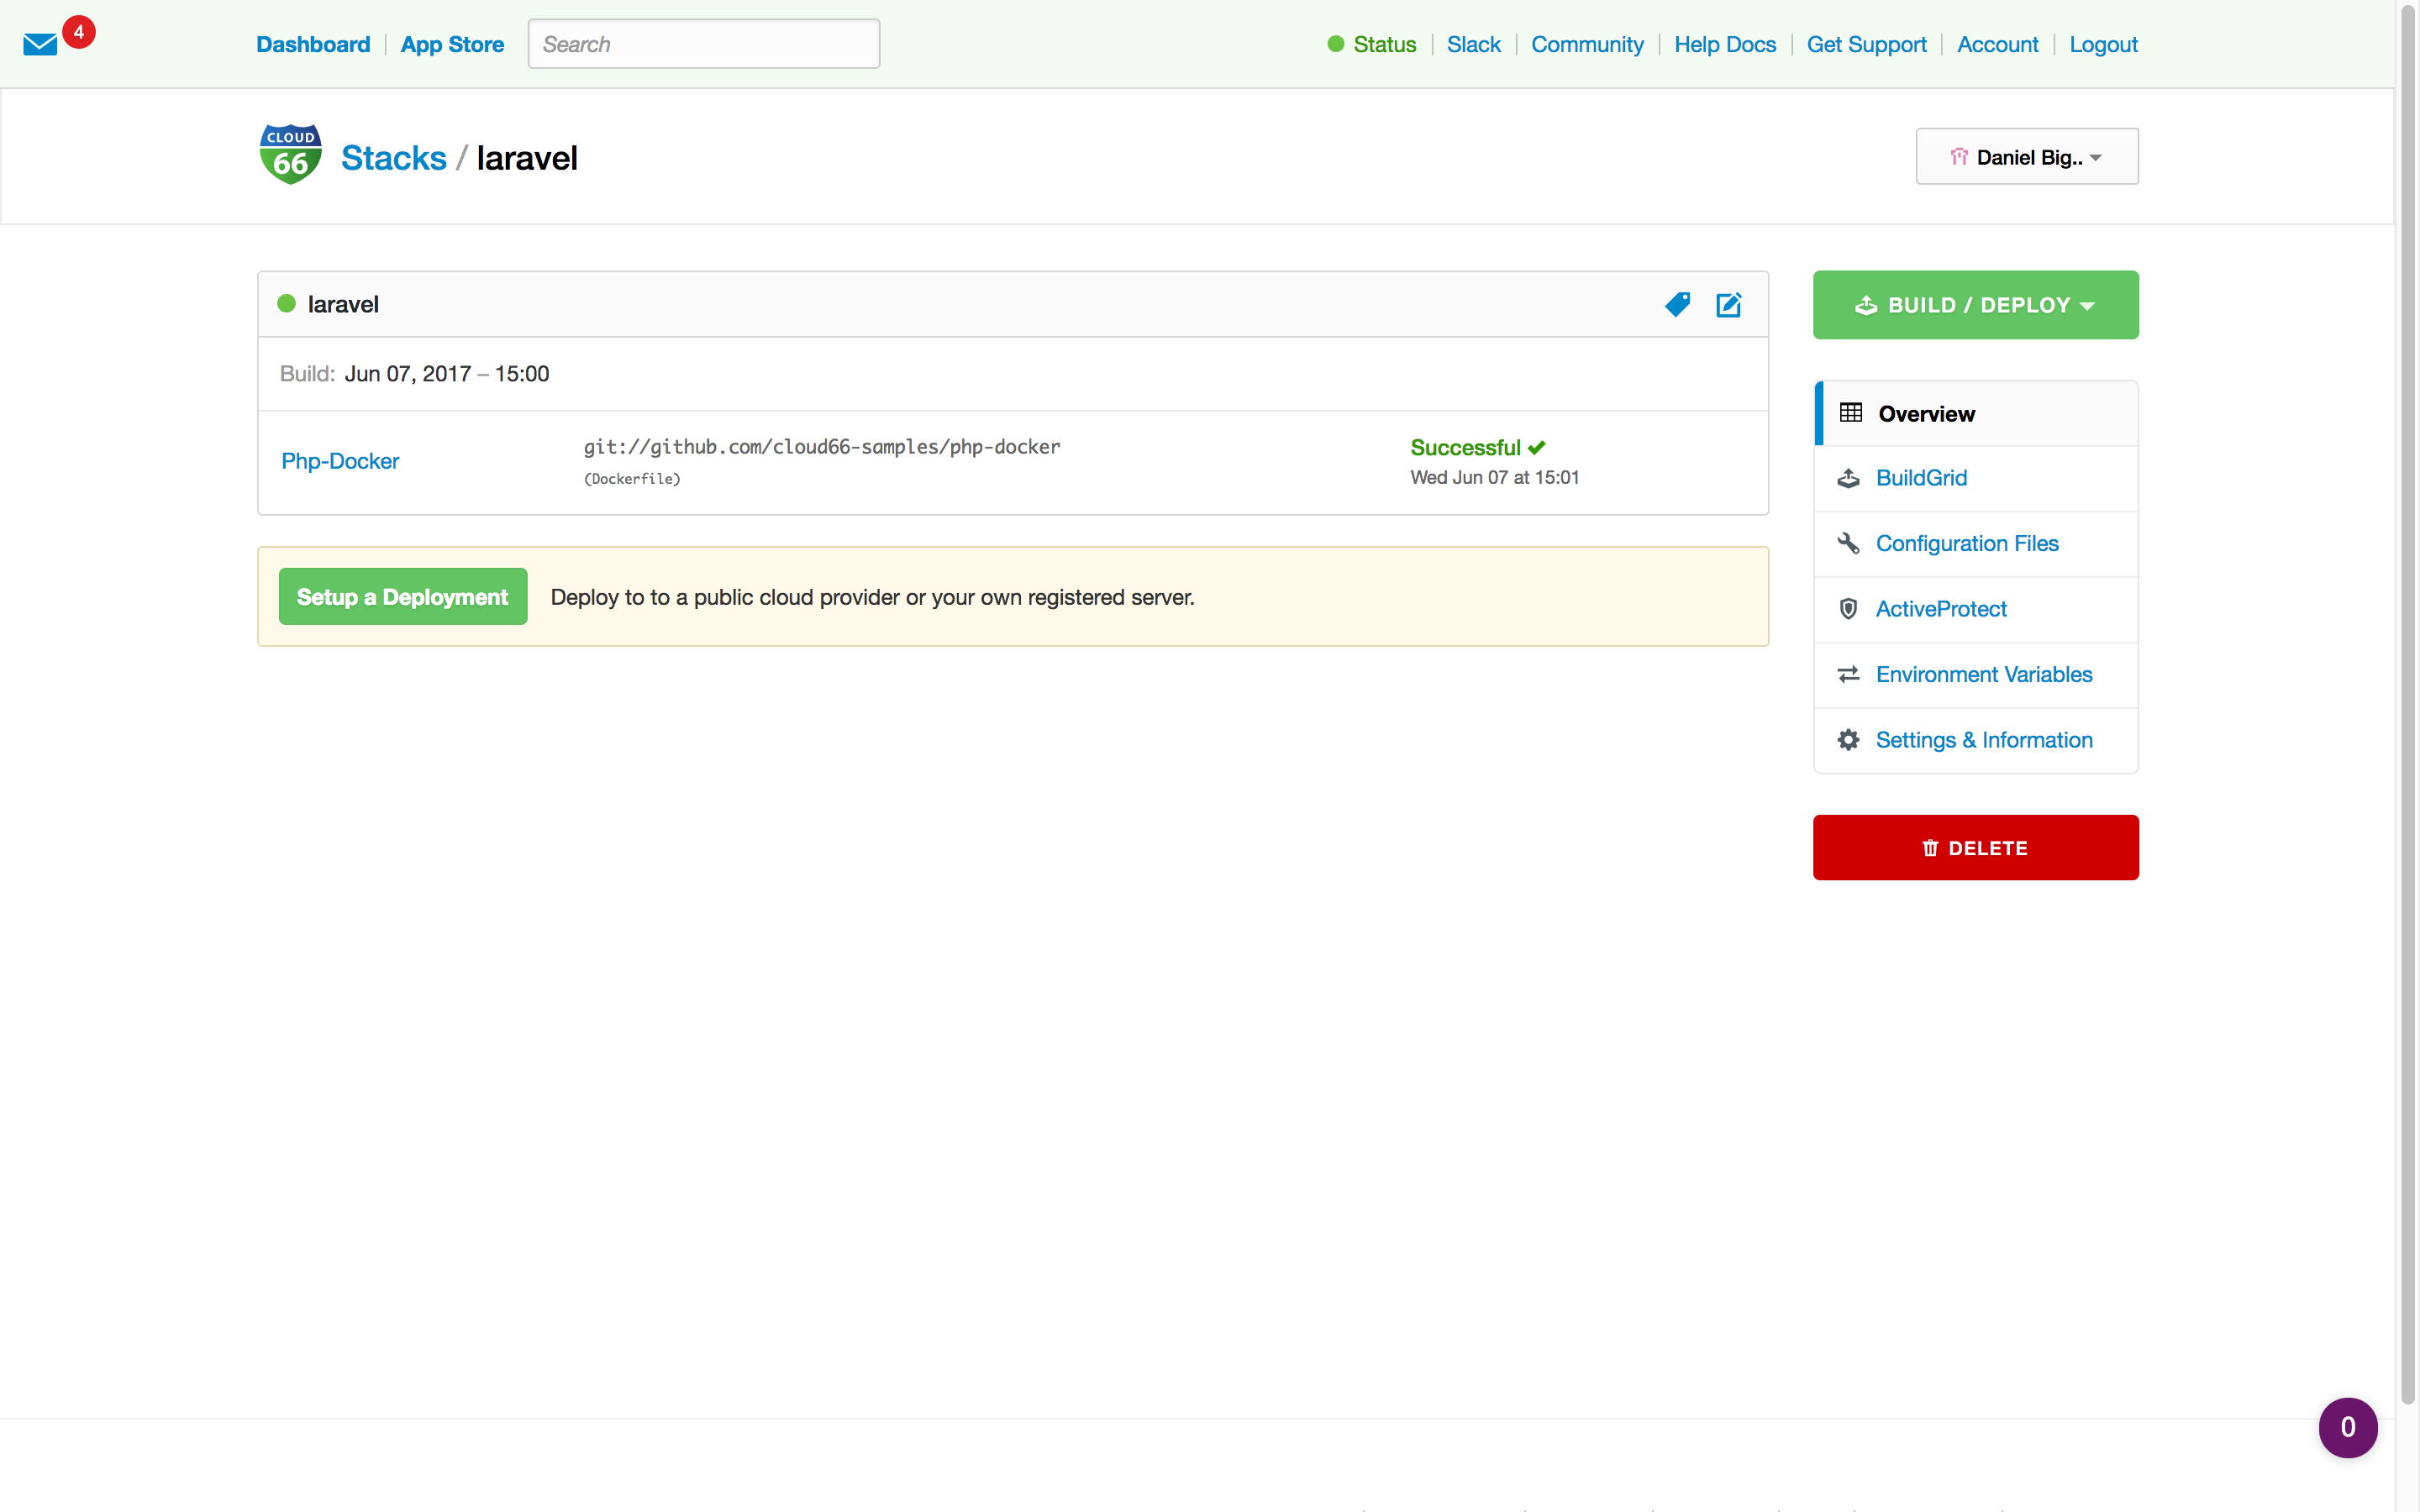The width and height of the screenshot is (2420, 1512).
Task: Open ActiveProtect sidebar item
Action: 1976,609
